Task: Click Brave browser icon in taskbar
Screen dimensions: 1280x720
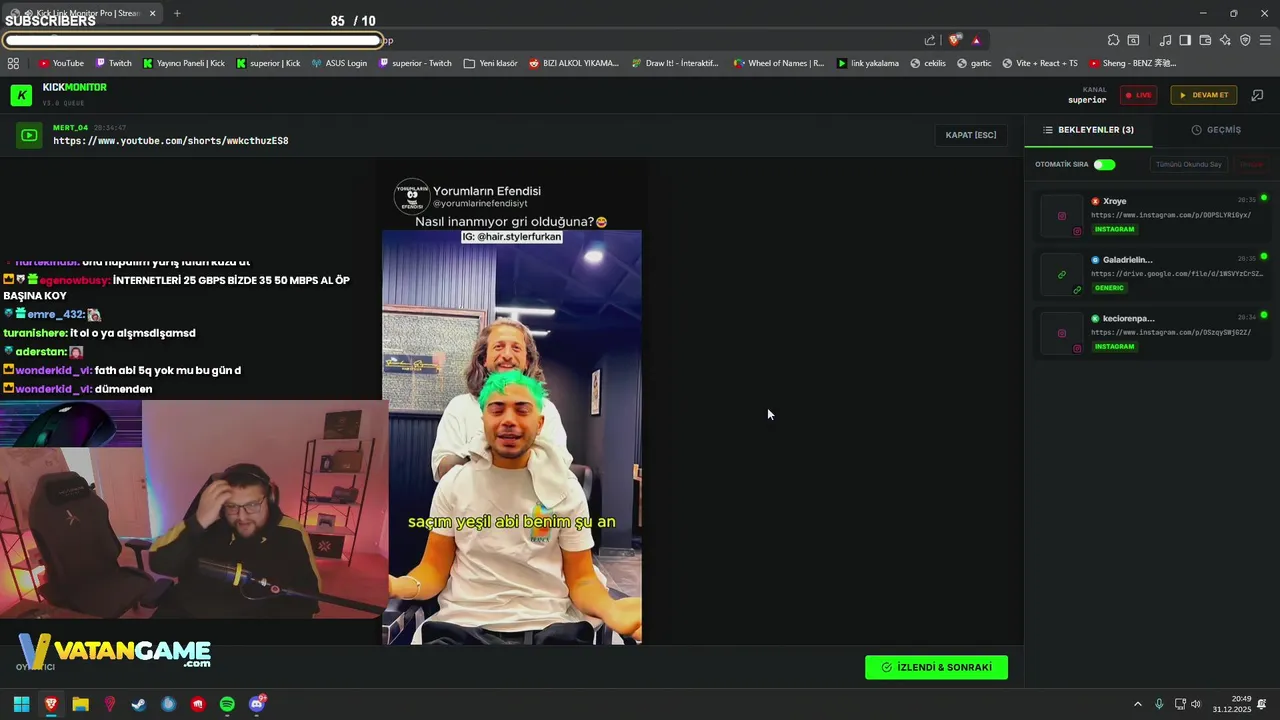Action: [x=51, y=704]
